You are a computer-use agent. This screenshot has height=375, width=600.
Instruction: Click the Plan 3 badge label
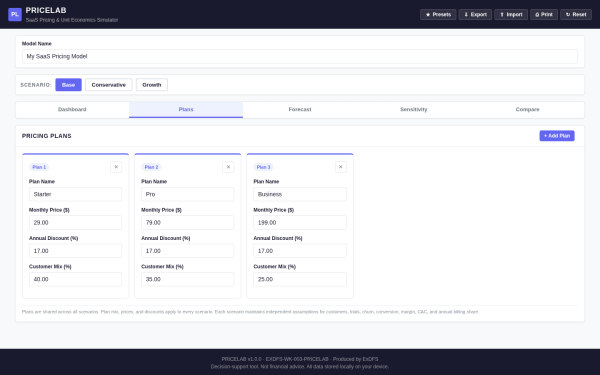pos(263,167)
